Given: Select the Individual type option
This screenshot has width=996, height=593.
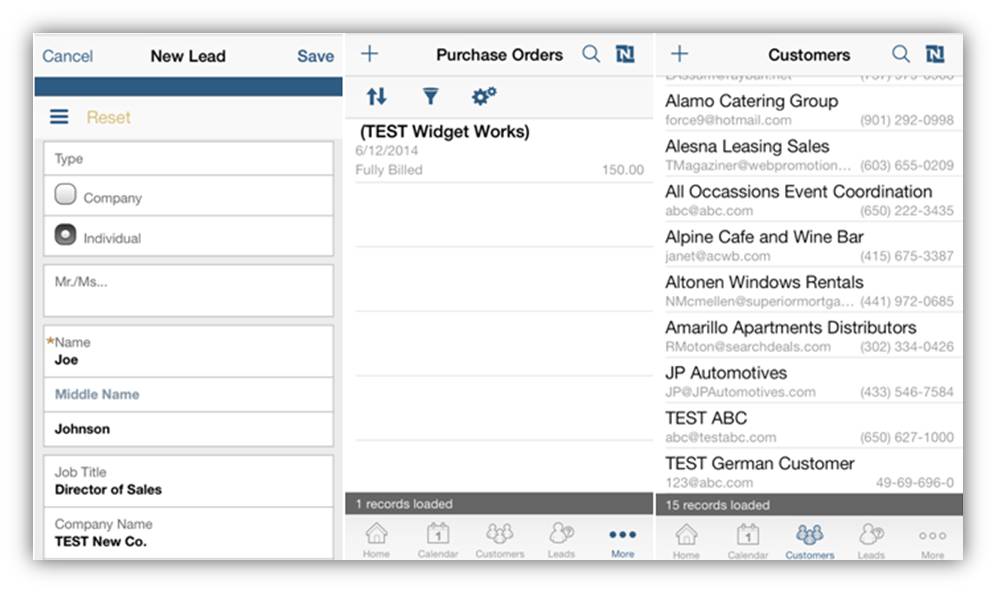Looking at the screenshot, I should [66, 235].
